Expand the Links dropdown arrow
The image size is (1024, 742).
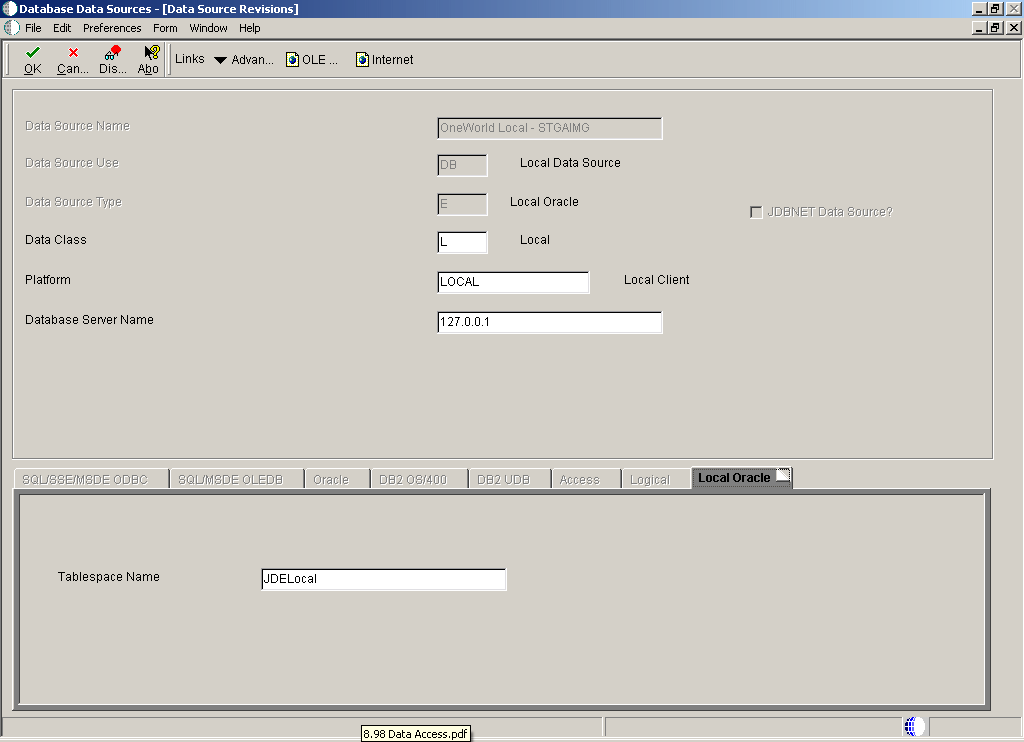(221, 60)
